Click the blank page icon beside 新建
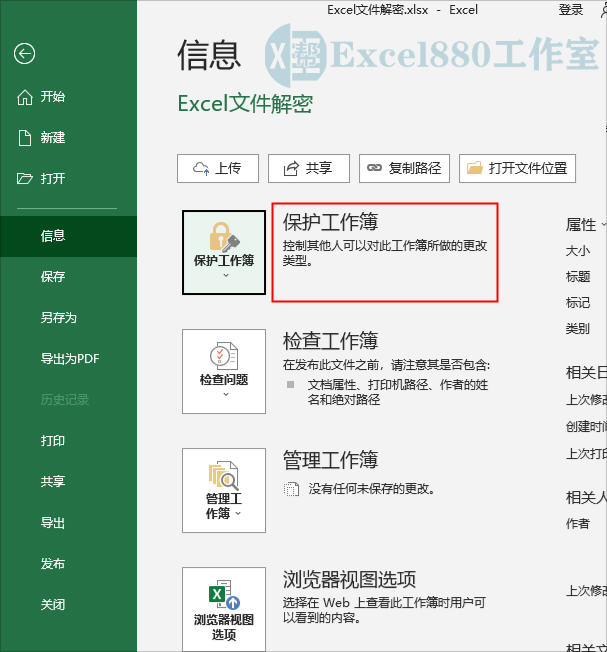This screenshot has width=607, height=652. point(25,138)
